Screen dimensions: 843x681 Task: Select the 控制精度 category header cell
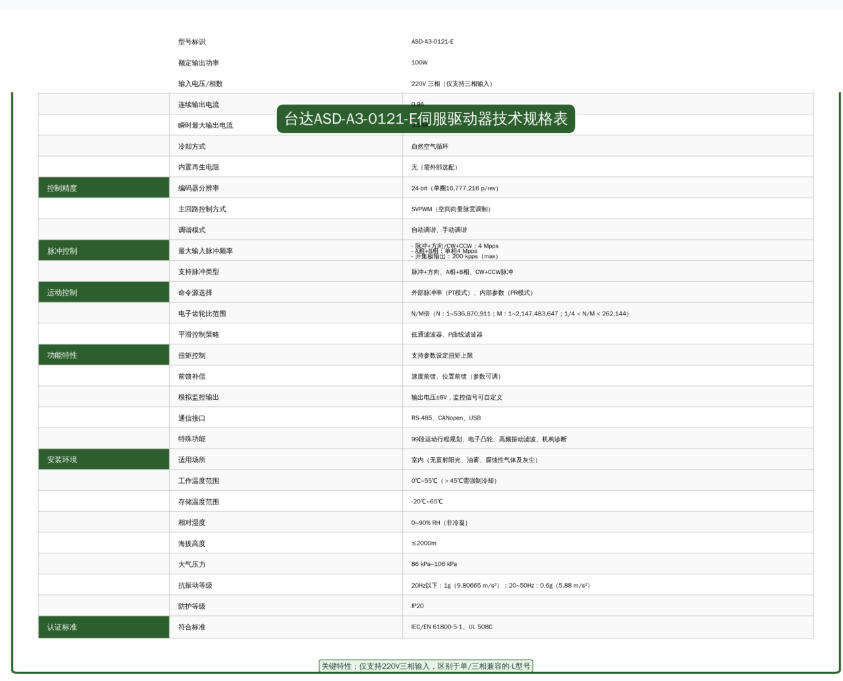coord(103,188)
